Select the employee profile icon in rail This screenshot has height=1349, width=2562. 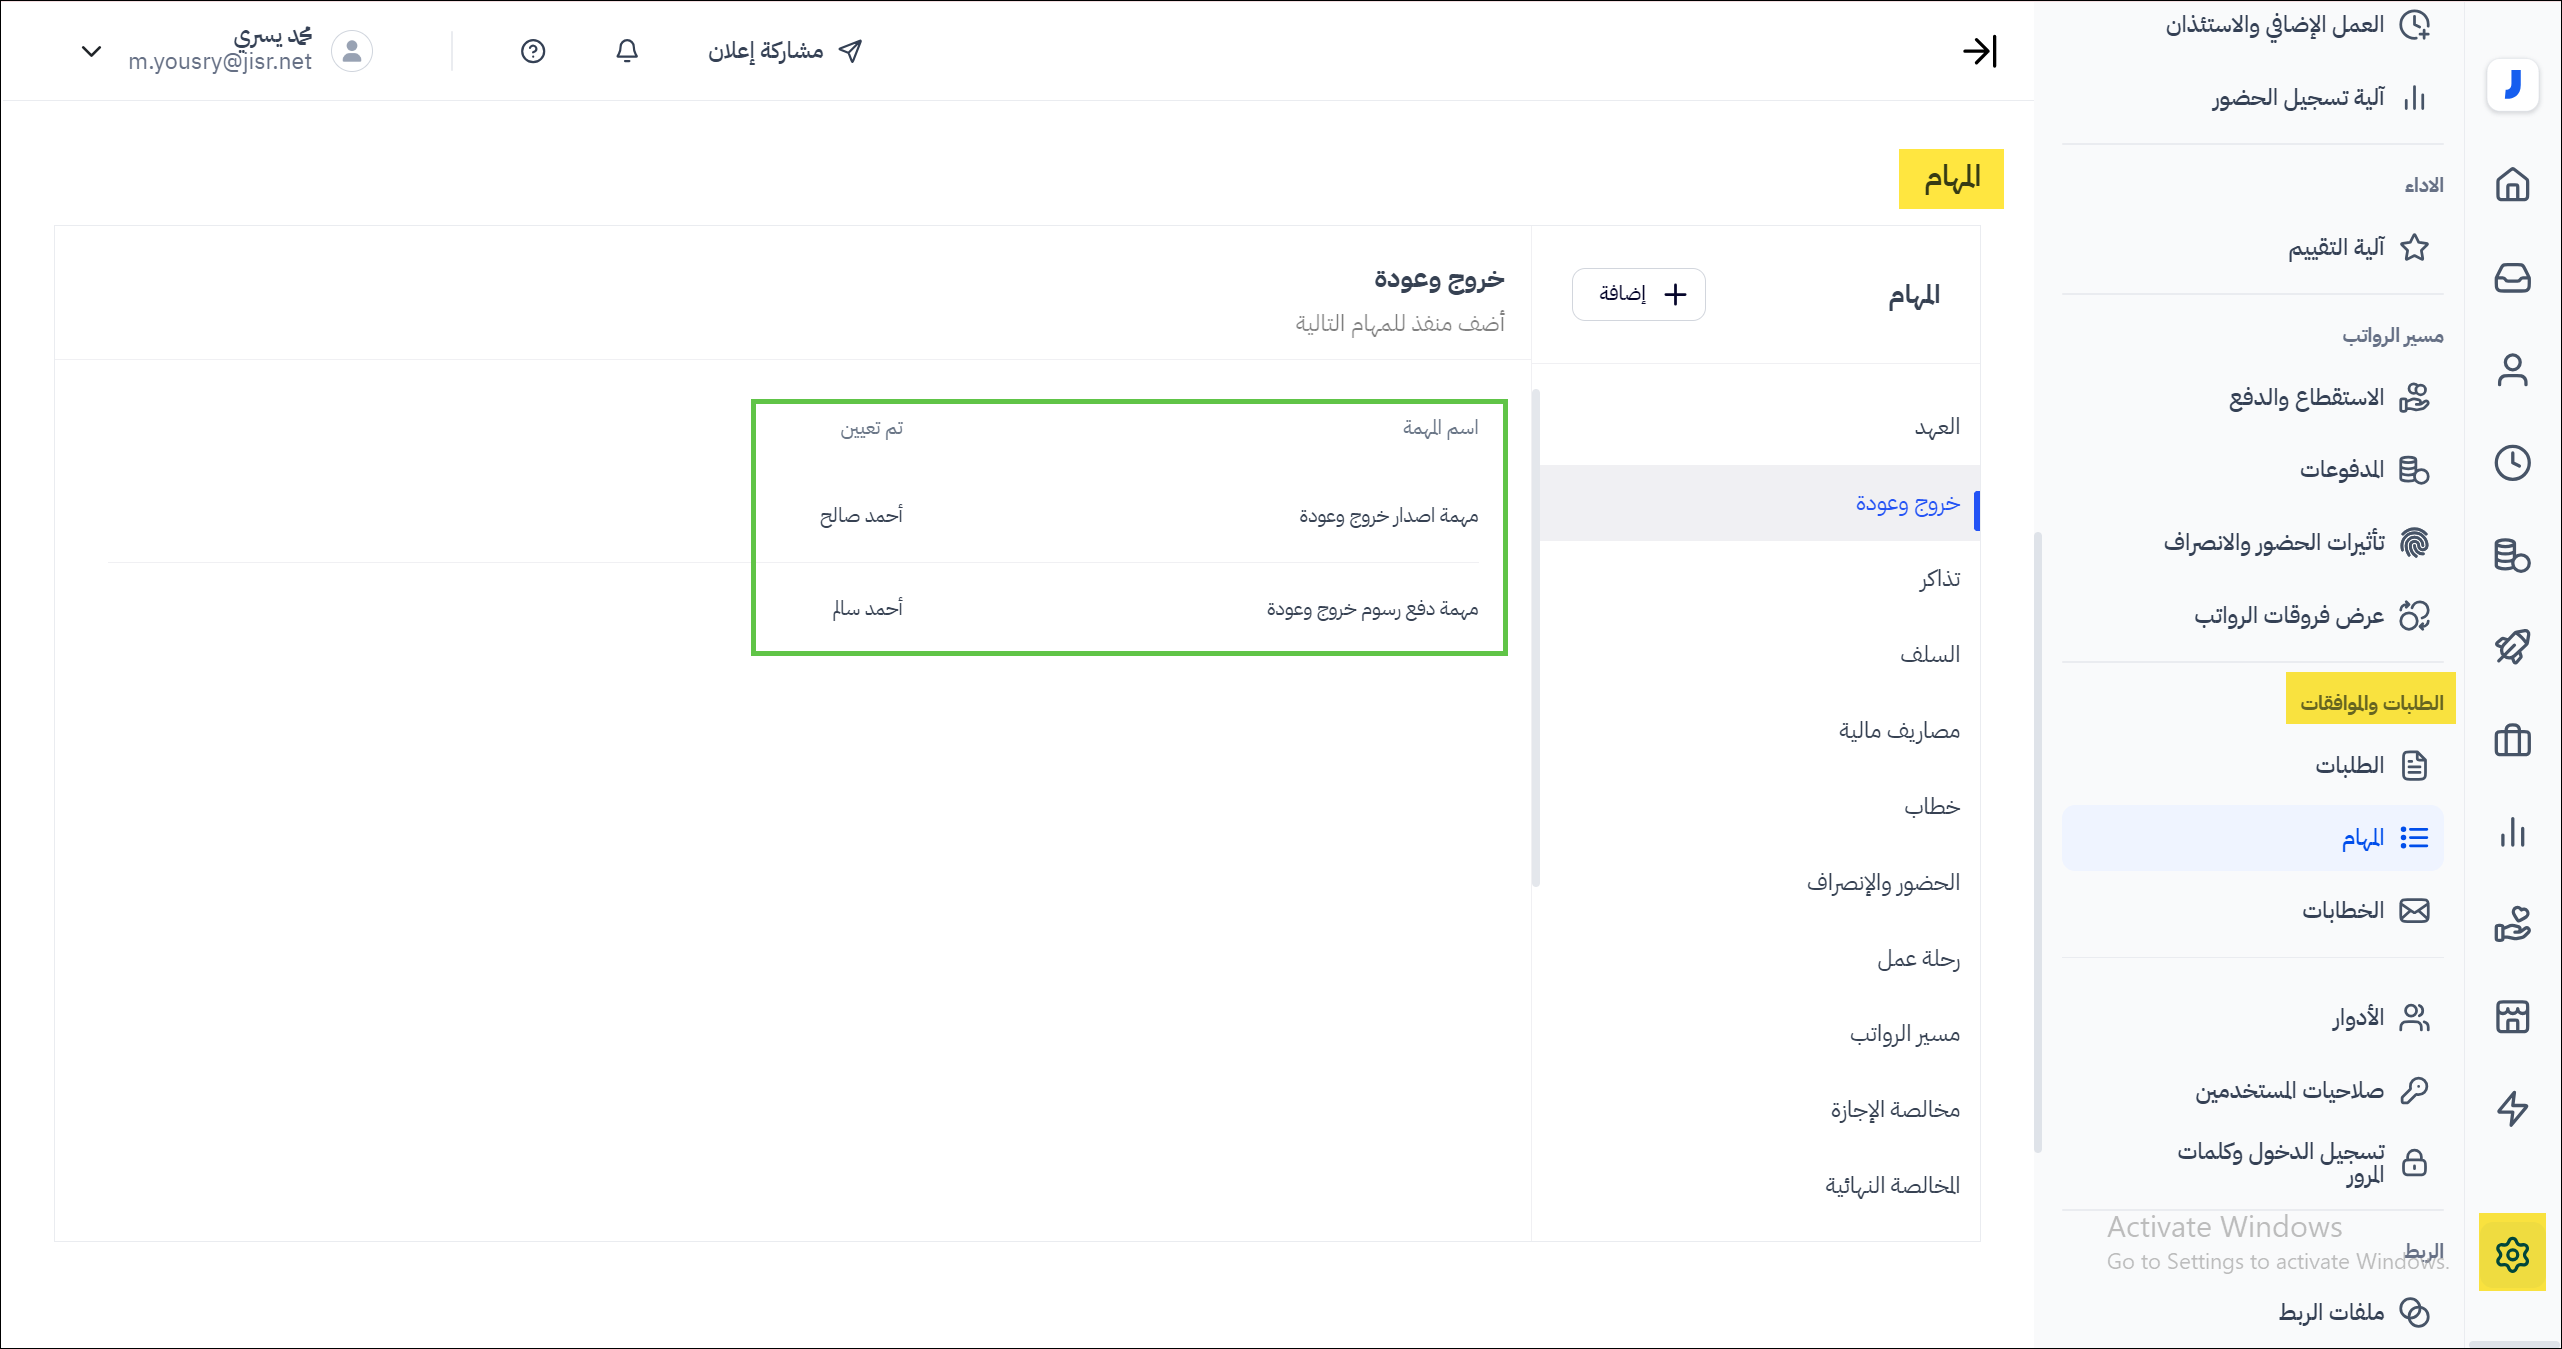[x=2512, y=370]
